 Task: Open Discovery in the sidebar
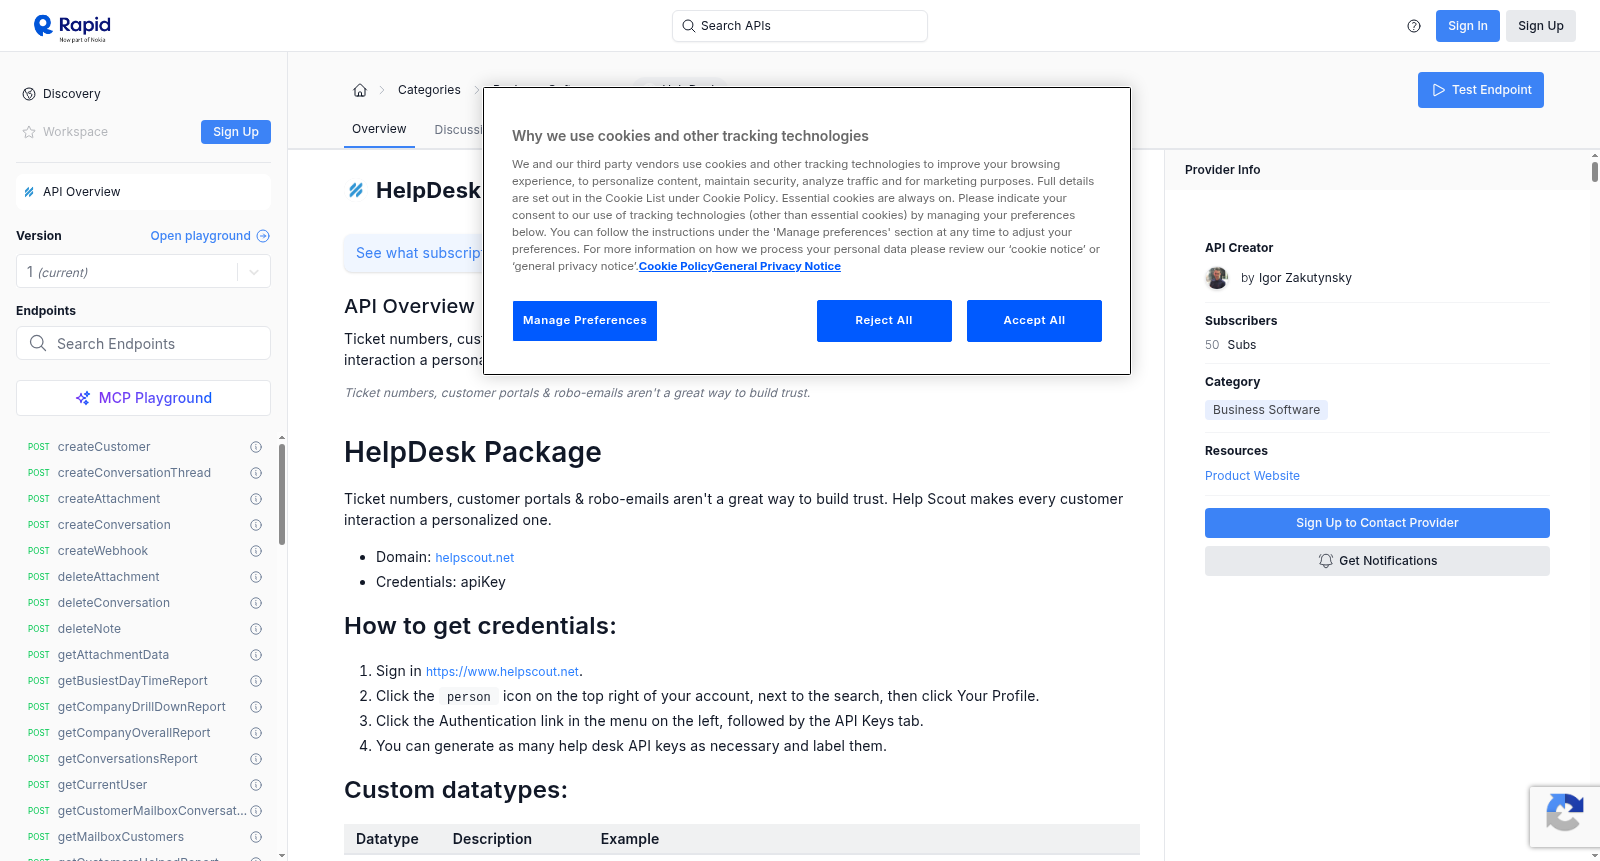tap(72, 94)
